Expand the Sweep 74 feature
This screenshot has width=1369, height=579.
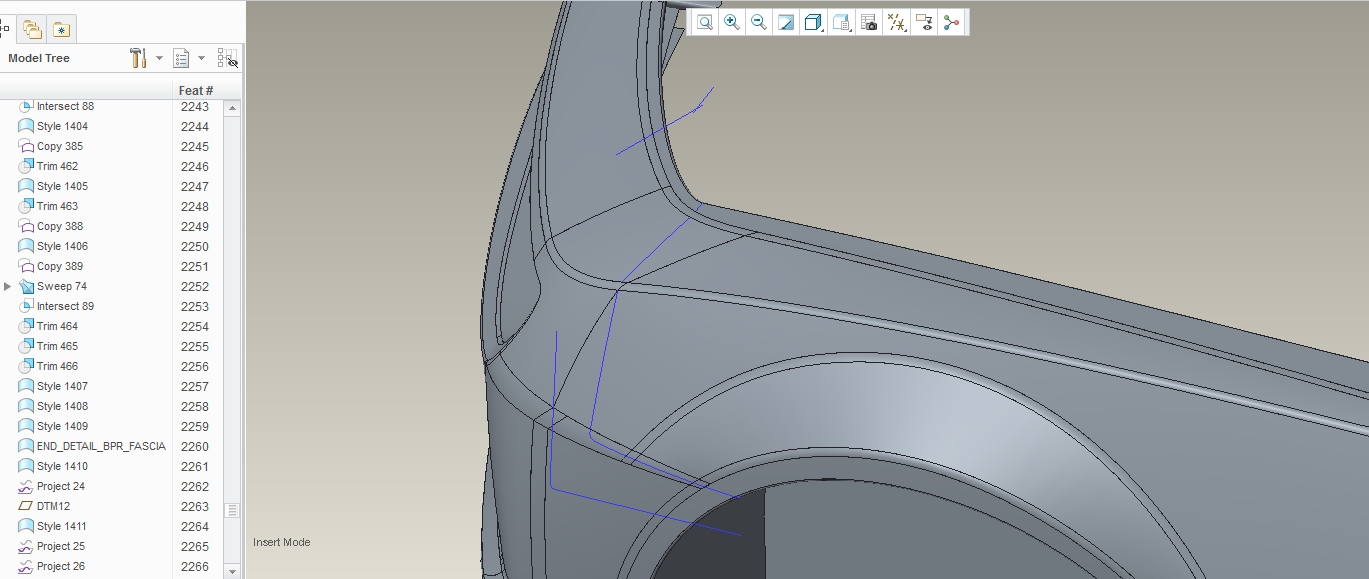(x=8, y=286)
